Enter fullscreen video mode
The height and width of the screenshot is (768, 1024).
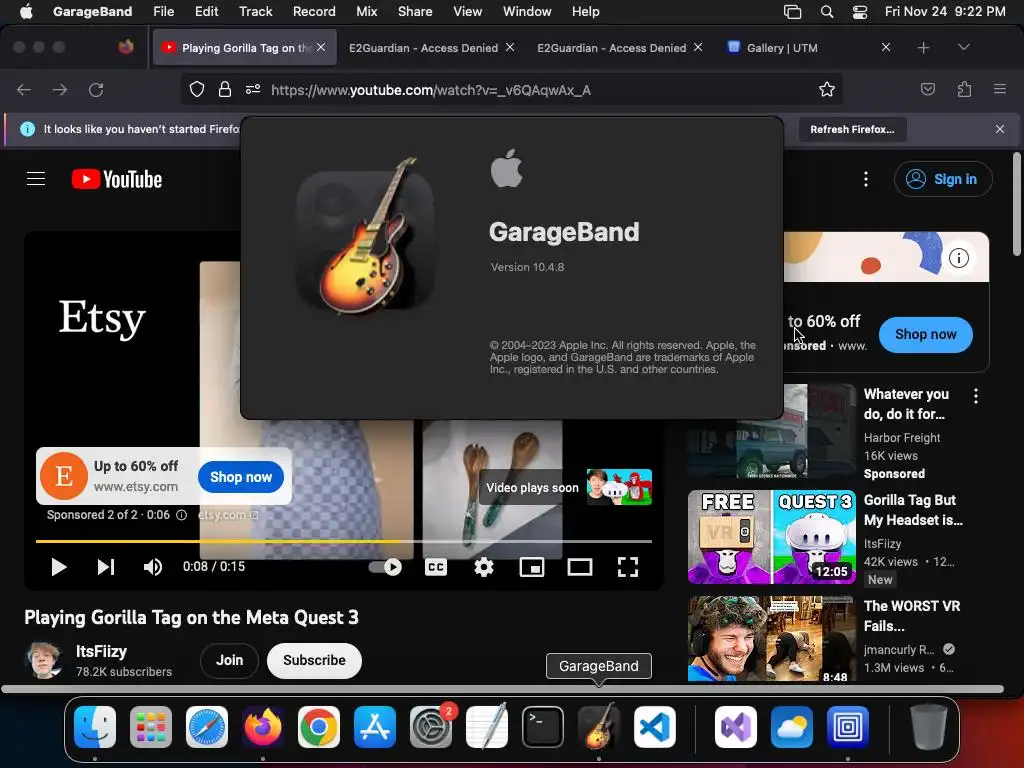[628, 567]
